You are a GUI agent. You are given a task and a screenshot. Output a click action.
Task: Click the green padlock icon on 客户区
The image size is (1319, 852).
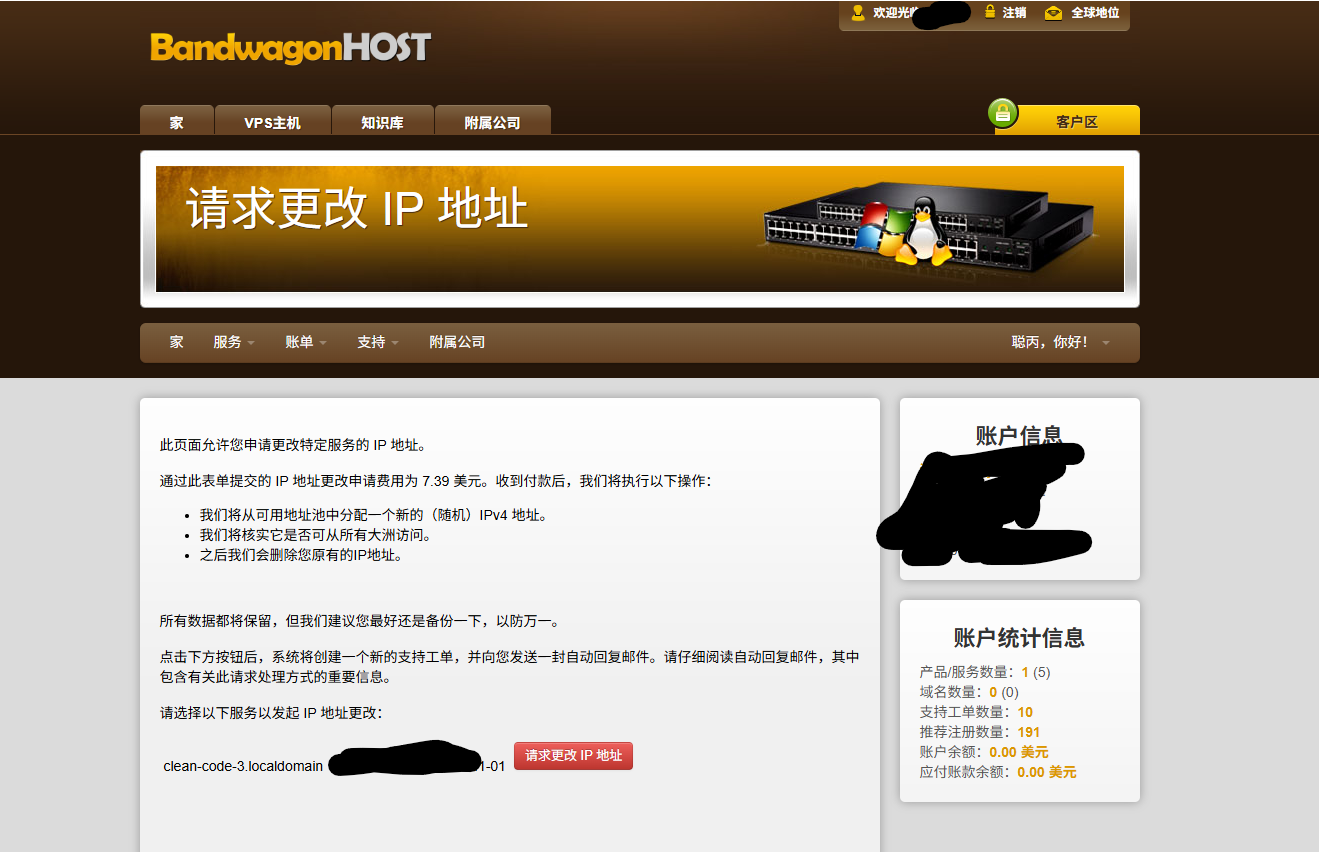click(x=1003, y=113)
